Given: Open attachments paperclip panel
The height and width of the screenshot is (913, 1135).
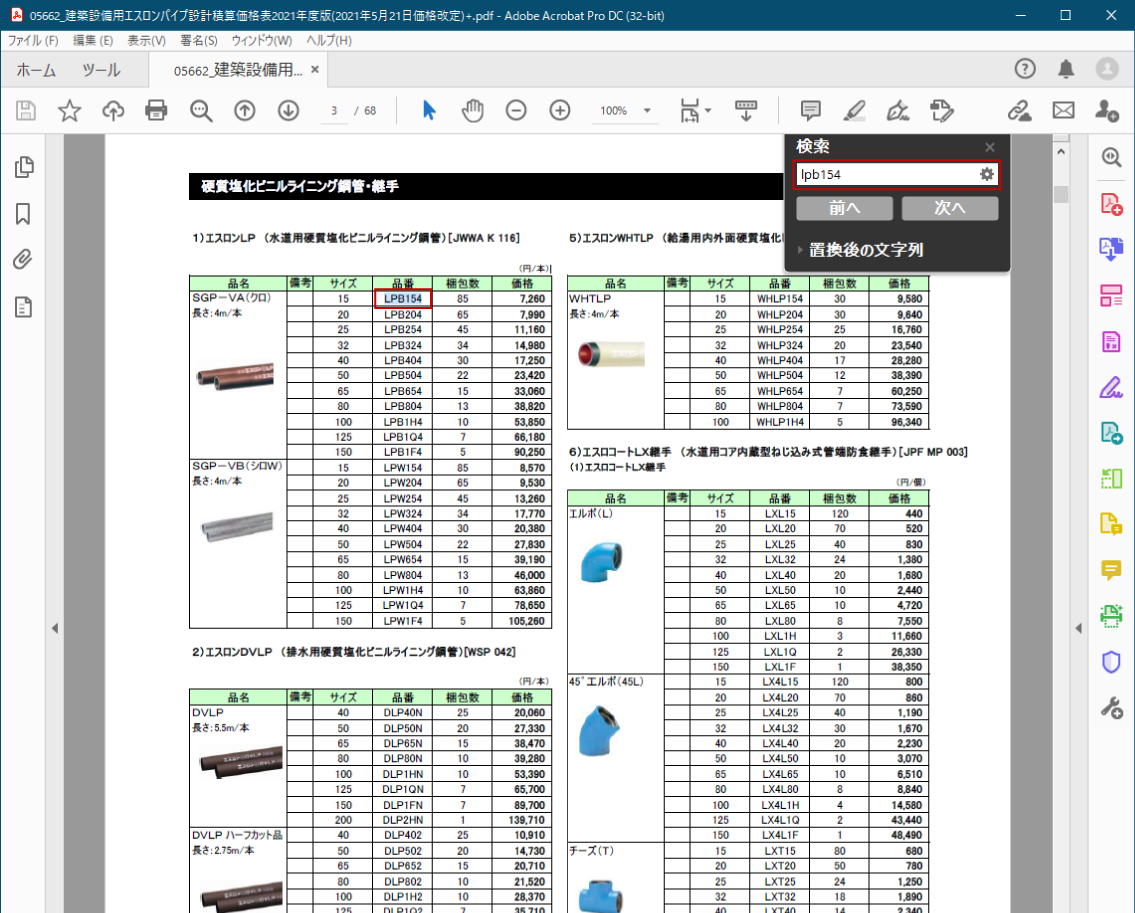Looking at the screenshot, I should [x=23, y=259].
